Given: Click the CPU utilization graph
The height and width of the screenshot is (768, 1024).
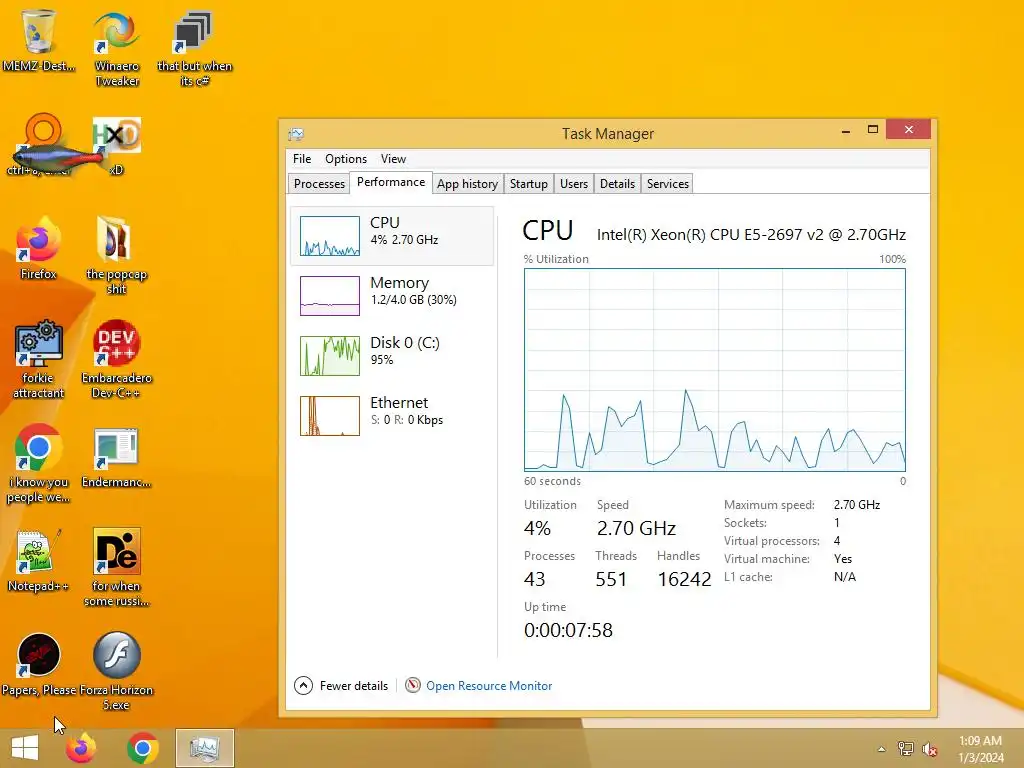Looking at the screenshot, I should pos(714,370).
